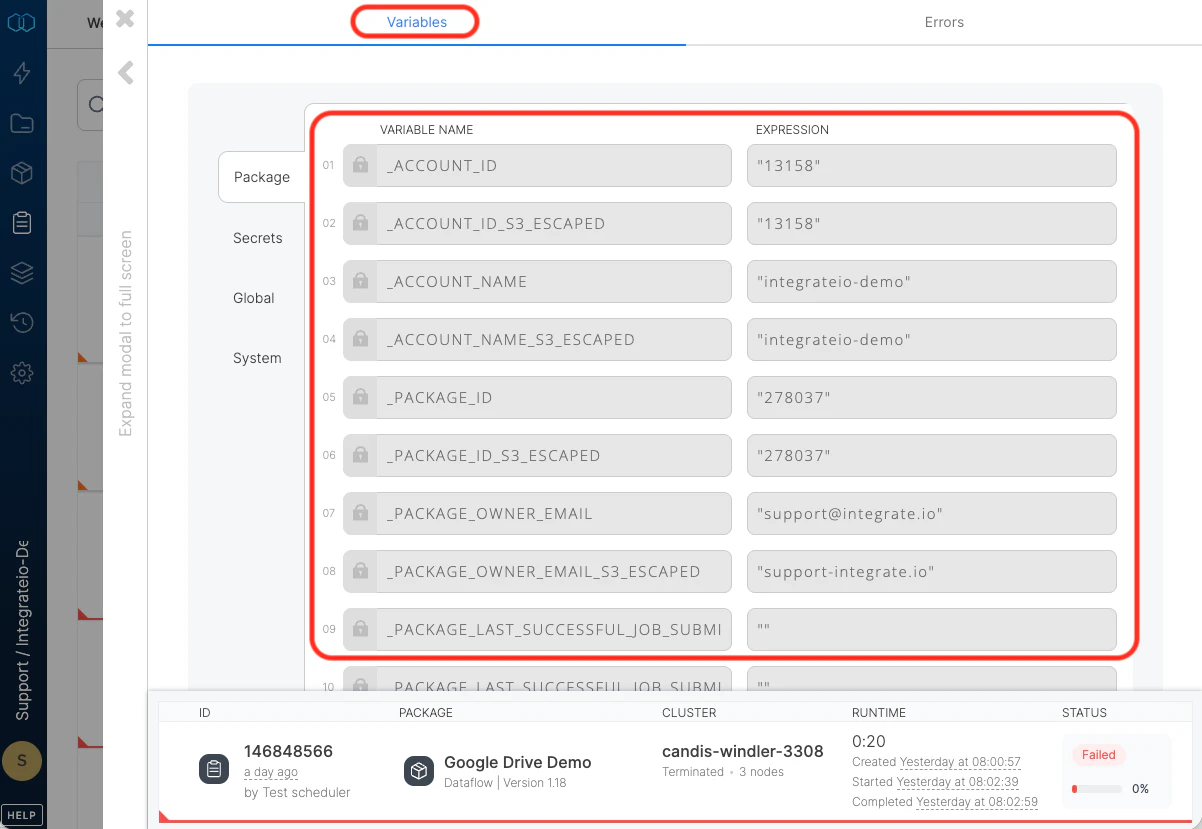Click the lock icon beside _ACCOUNT_NAME
The height and width of the screenshot is (829, 1202).
[360, 282]
